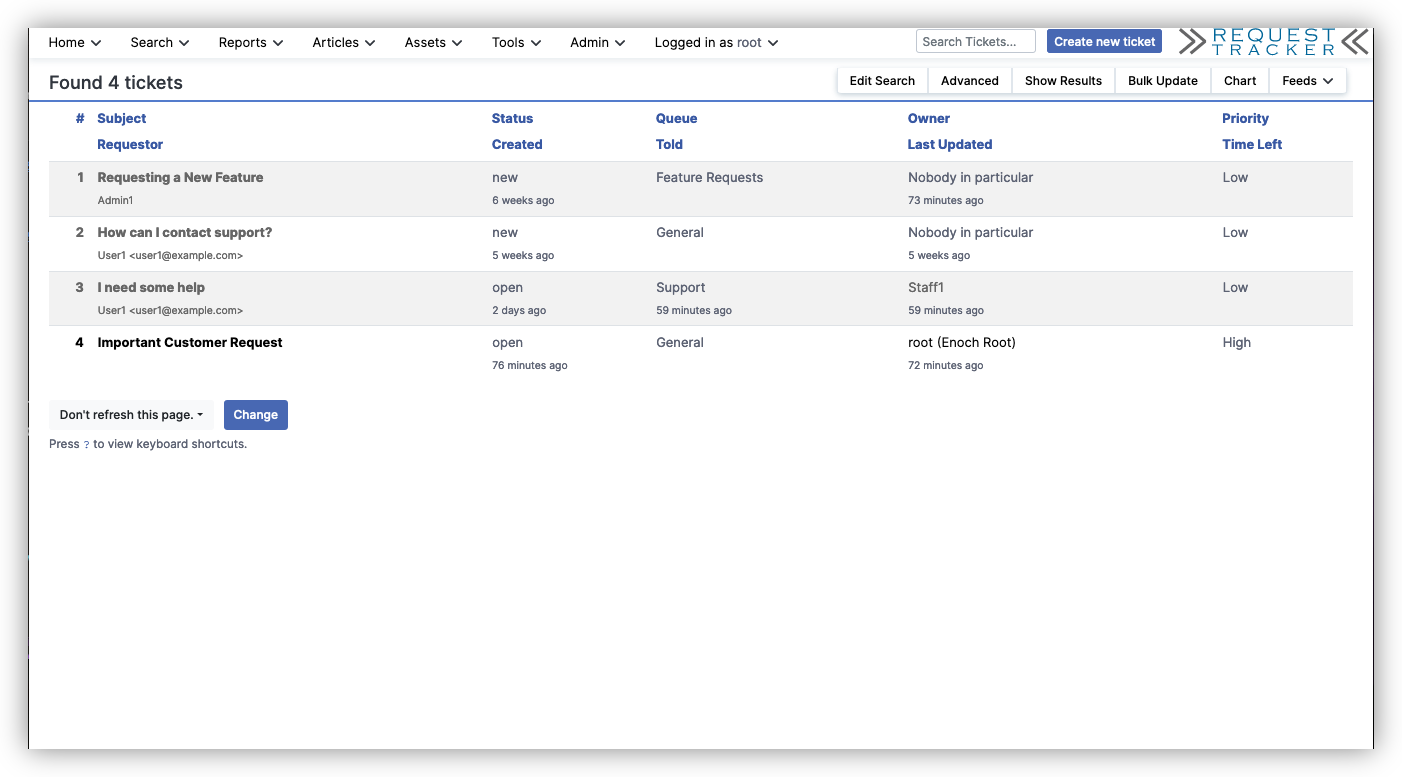Sort by the Requestor column header
This screenshot has height=777, width=1402.
130,144
